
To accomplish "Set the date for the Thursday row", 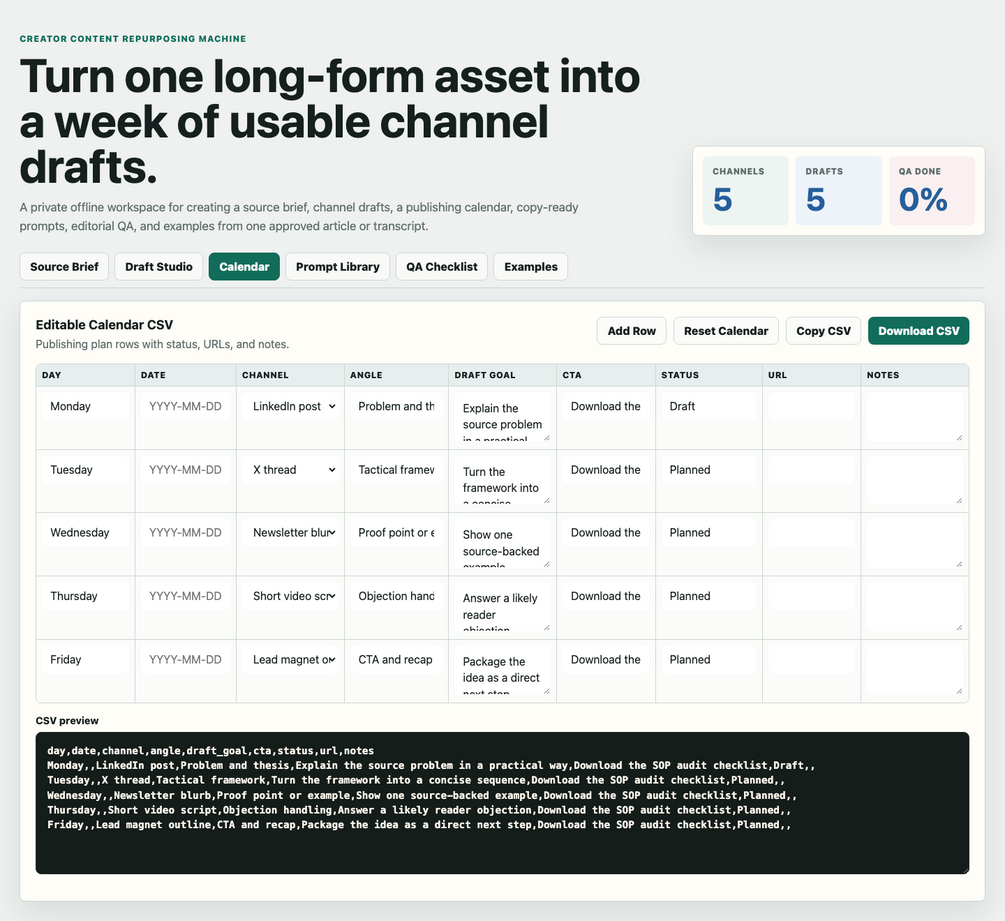I will coord(185,596).
